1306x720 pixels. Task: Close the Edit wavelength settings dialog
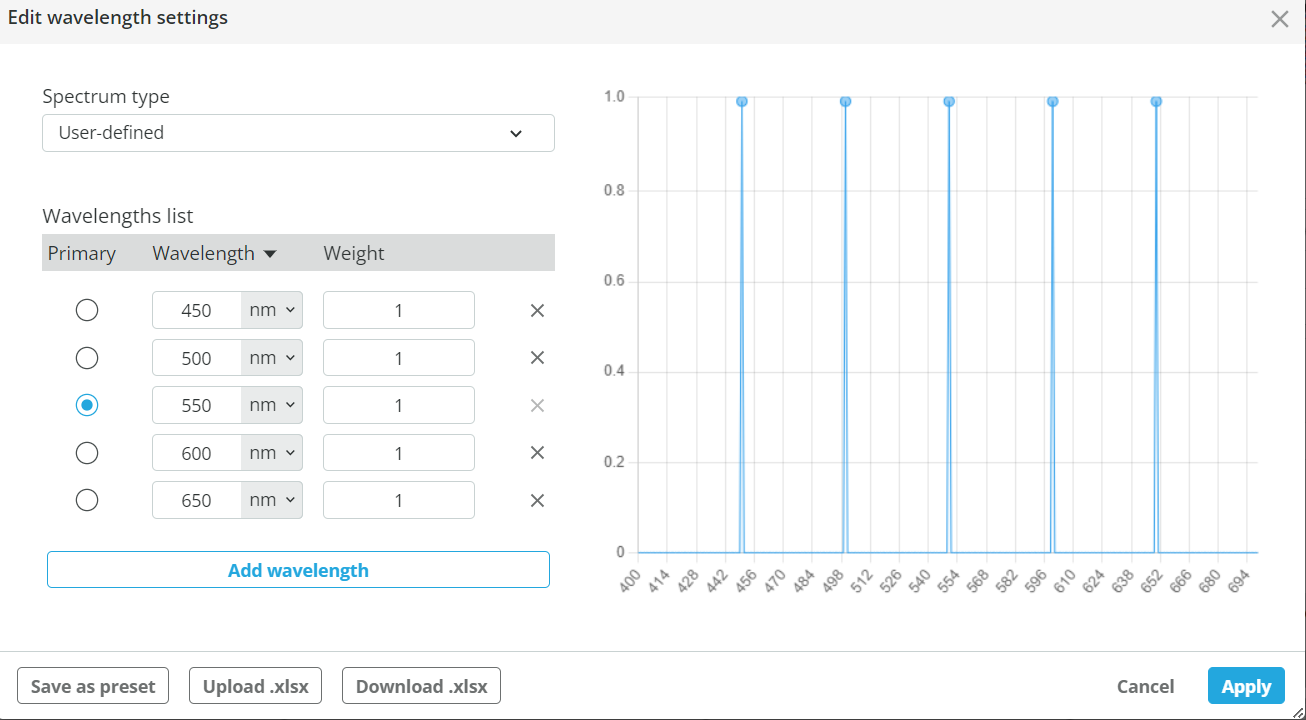1279,19
